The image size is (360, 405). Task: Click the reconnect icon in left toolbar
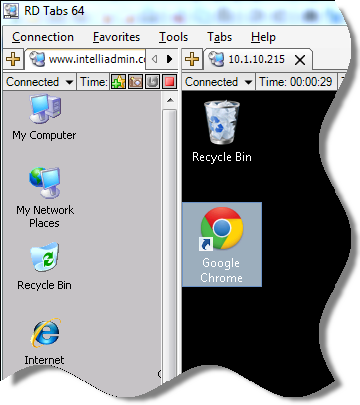point(152,82)
